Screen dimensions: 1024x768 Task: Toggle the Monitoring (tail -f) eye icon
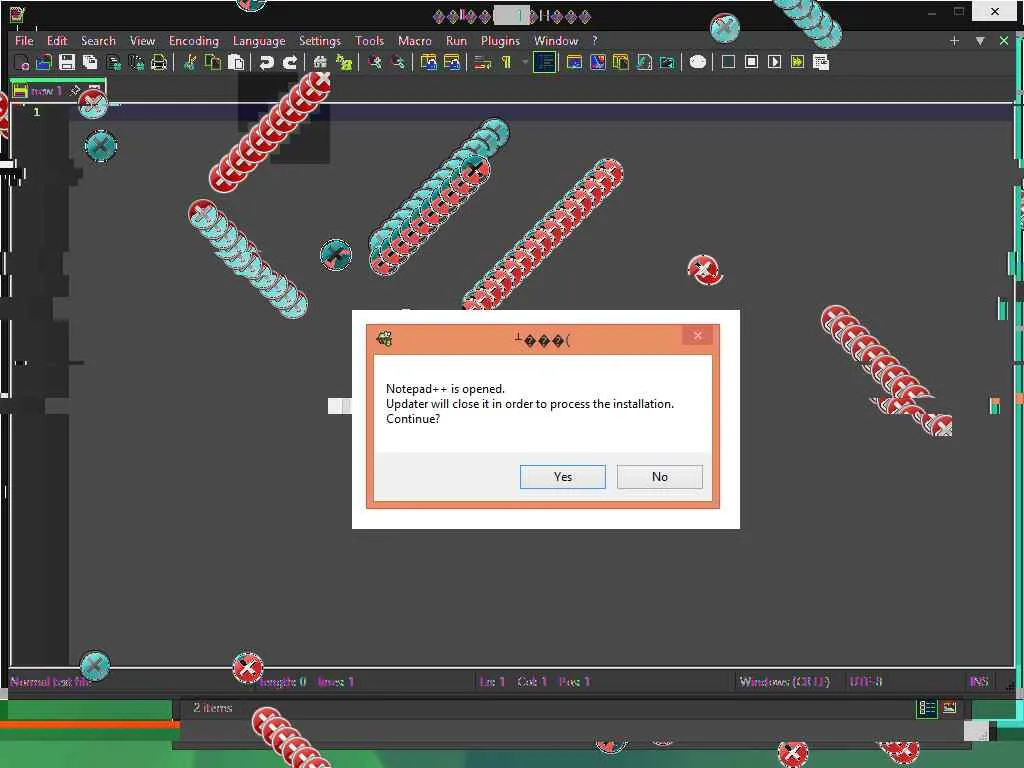coord(697,62)
